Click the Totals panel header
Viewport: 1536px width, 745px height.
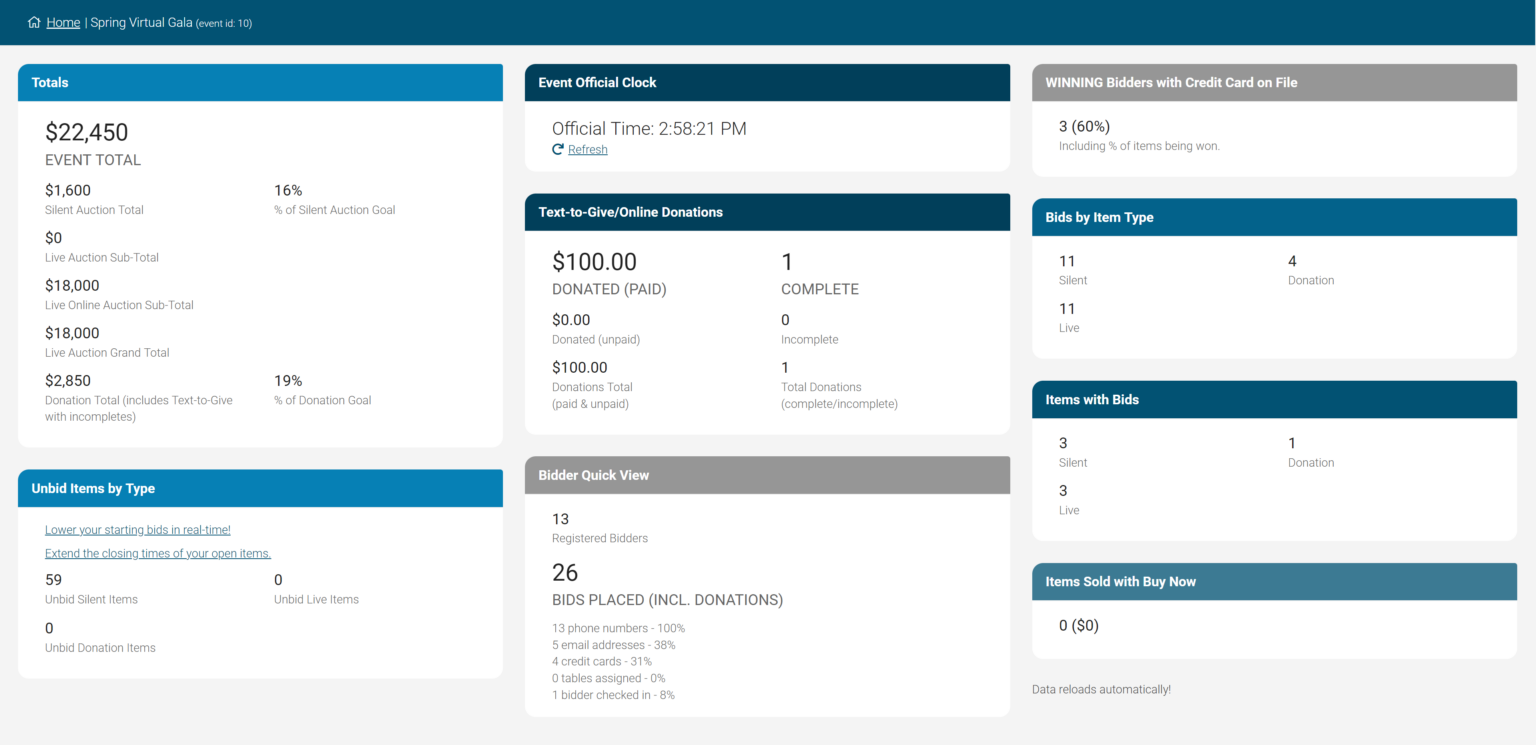click(x=260, y=83)
